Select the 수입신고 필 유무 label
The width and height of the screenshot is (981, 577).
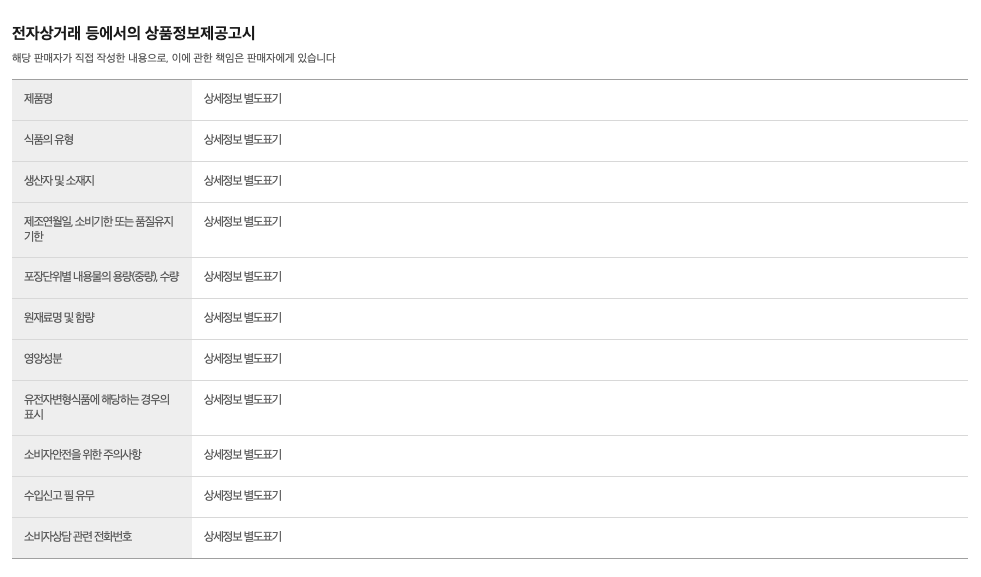(x=59, y=496)
